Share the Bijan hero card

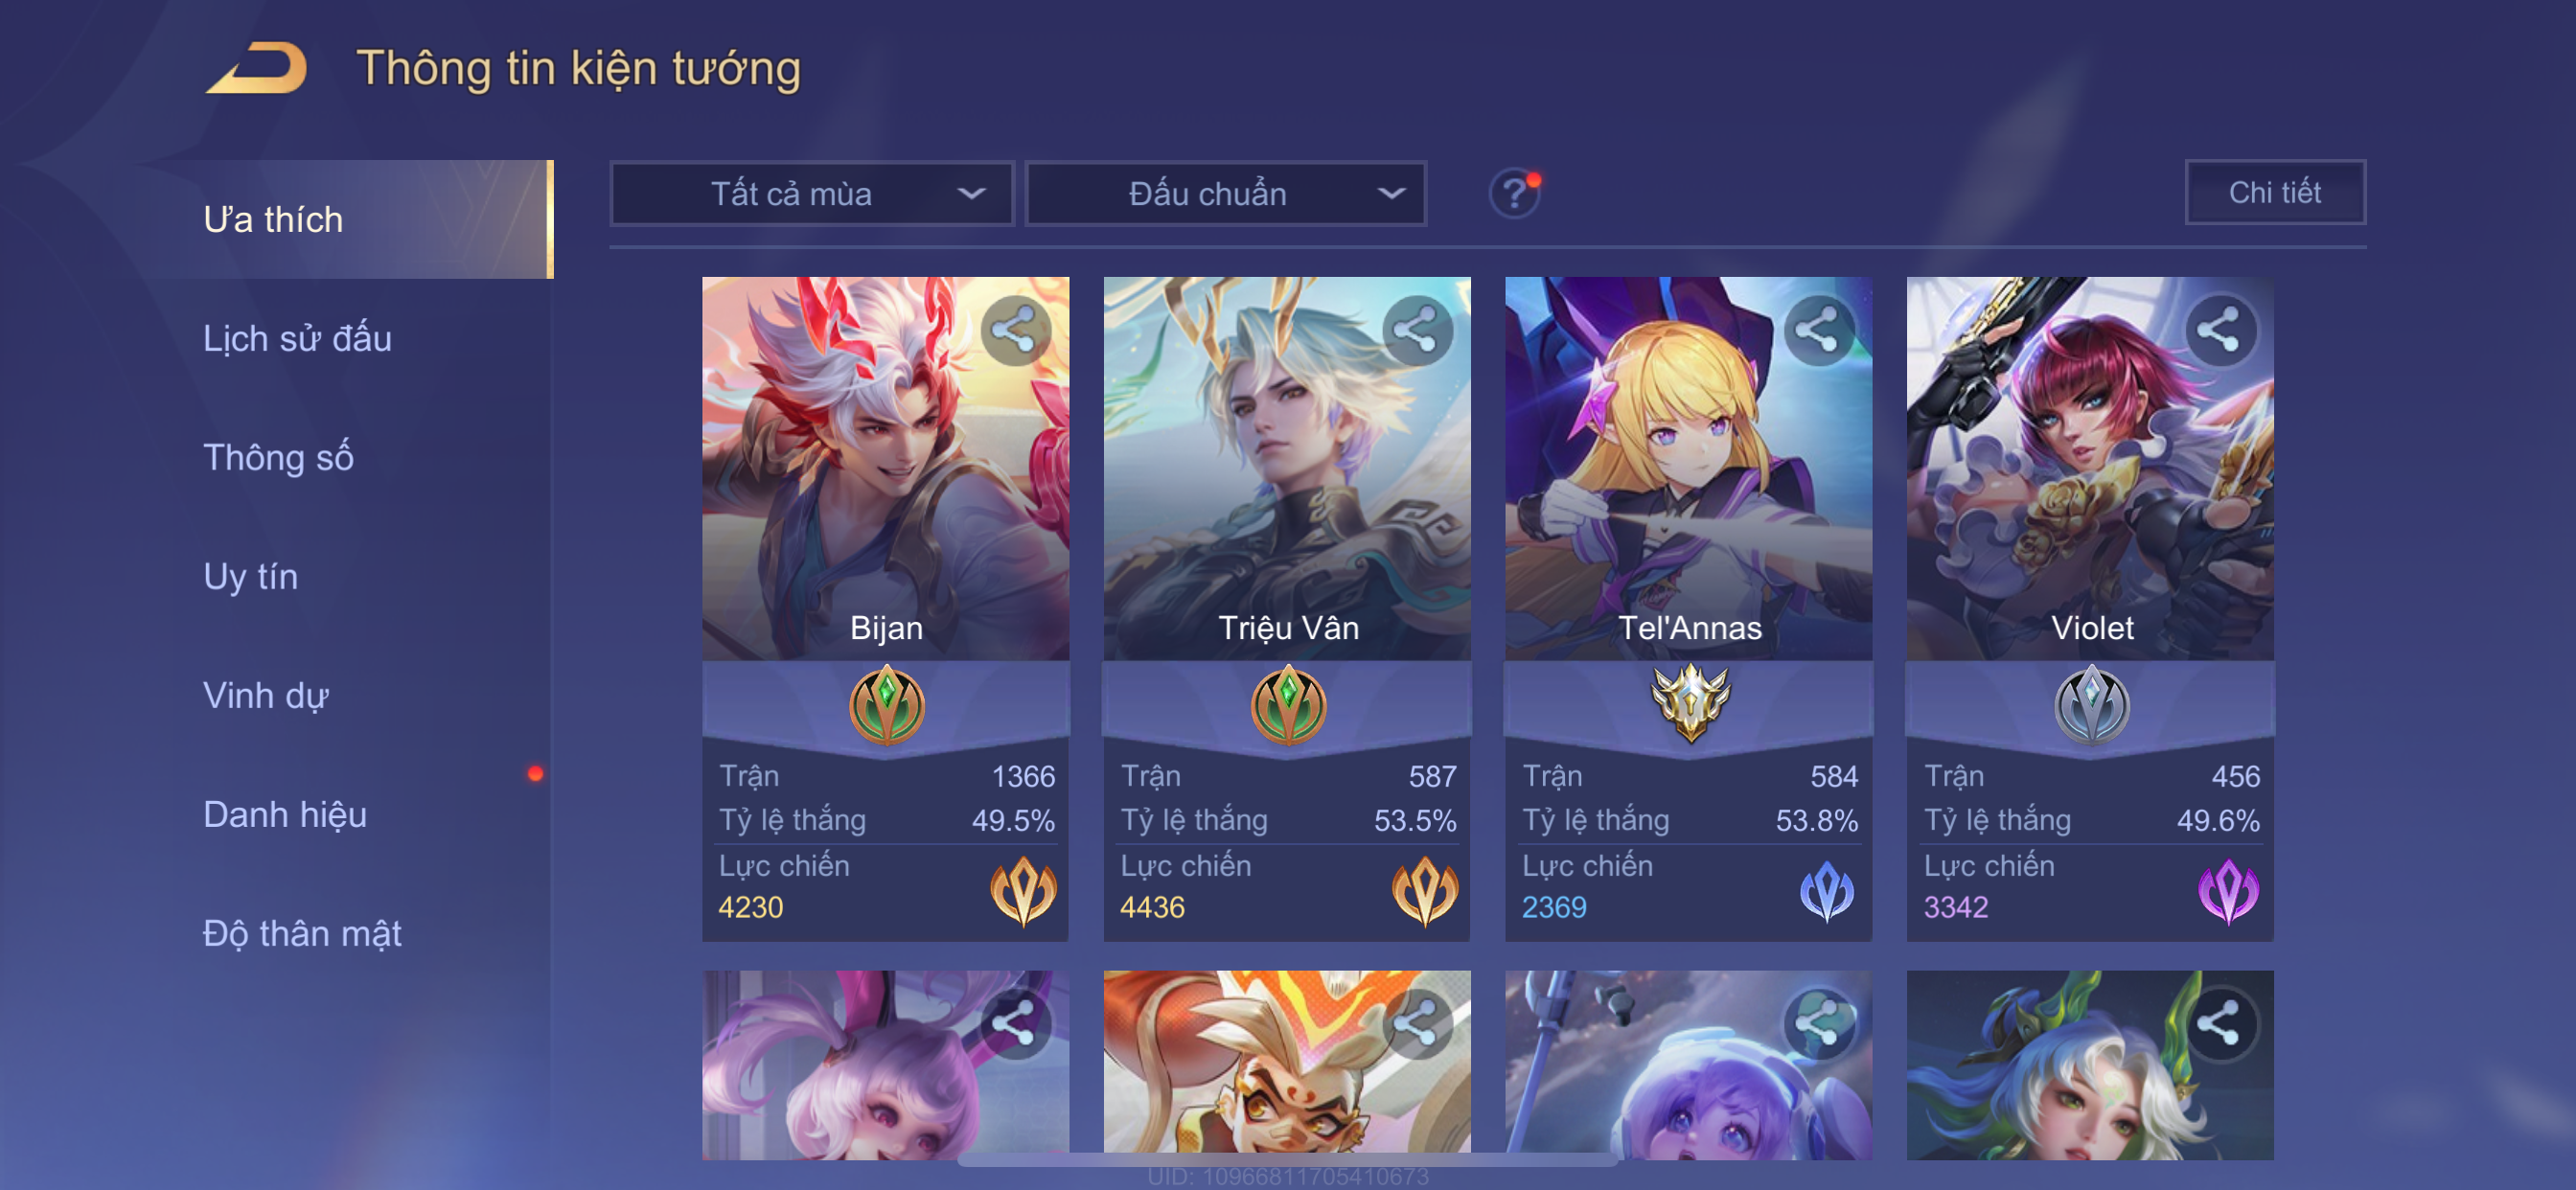point(1015,331)
